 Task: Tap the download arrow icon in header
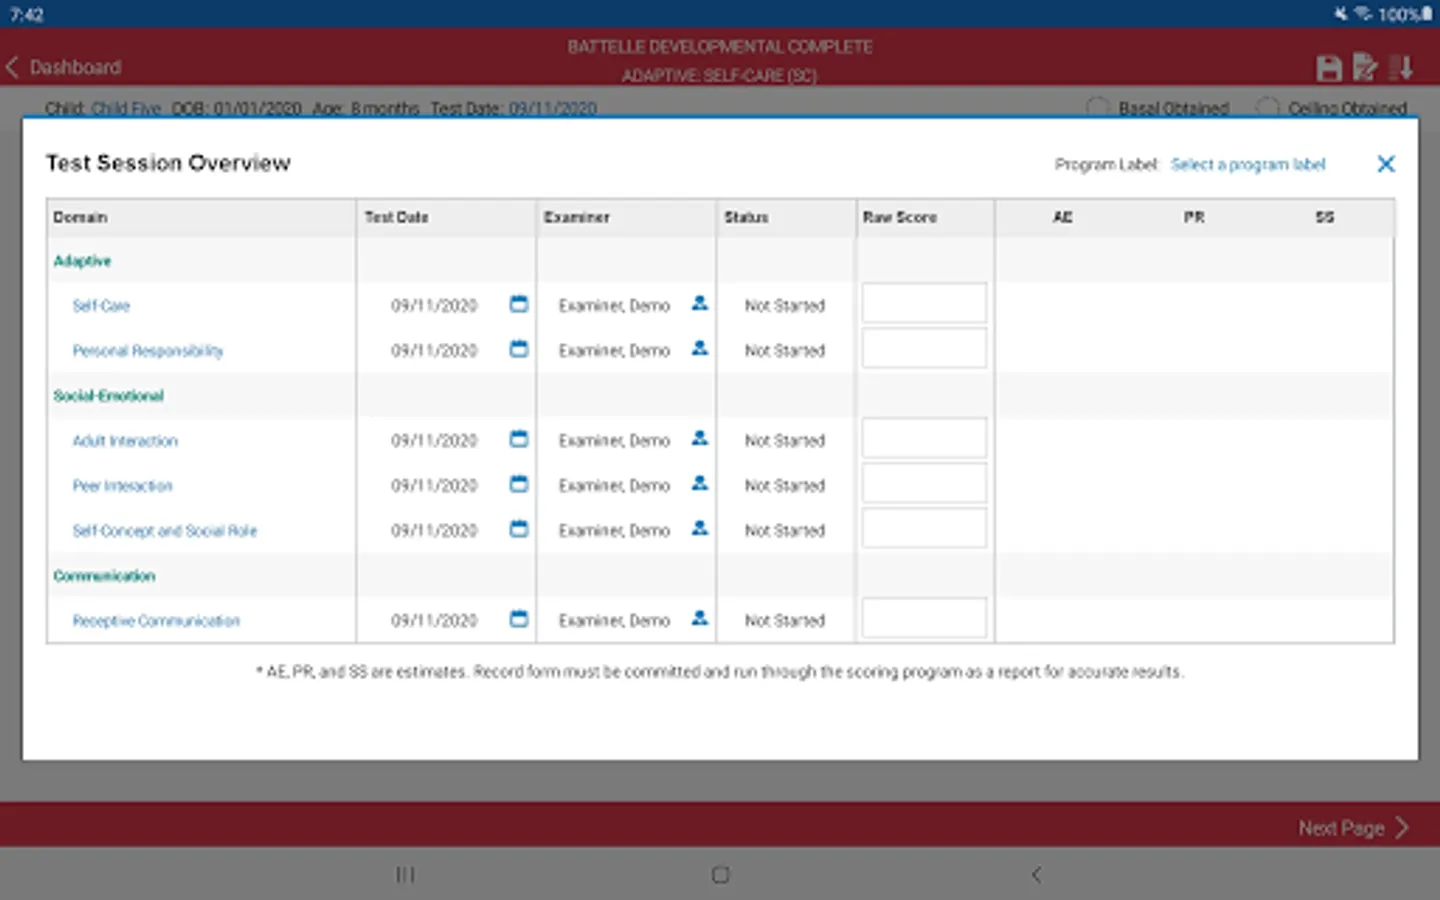click(1402, 67)
